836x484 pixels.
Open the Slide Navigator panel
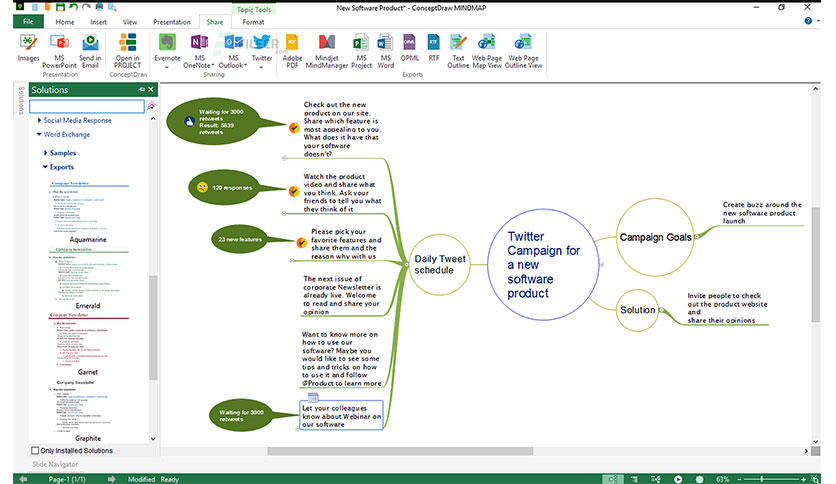click(x=55, y=464)
